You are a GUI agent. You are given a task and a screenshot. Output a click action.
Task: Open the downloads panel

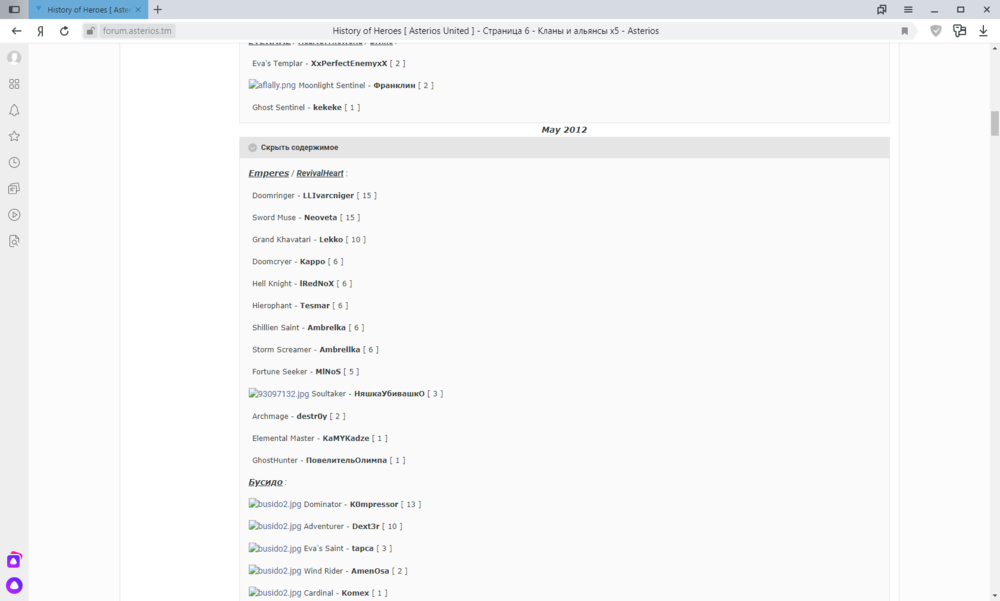(983, 31)
